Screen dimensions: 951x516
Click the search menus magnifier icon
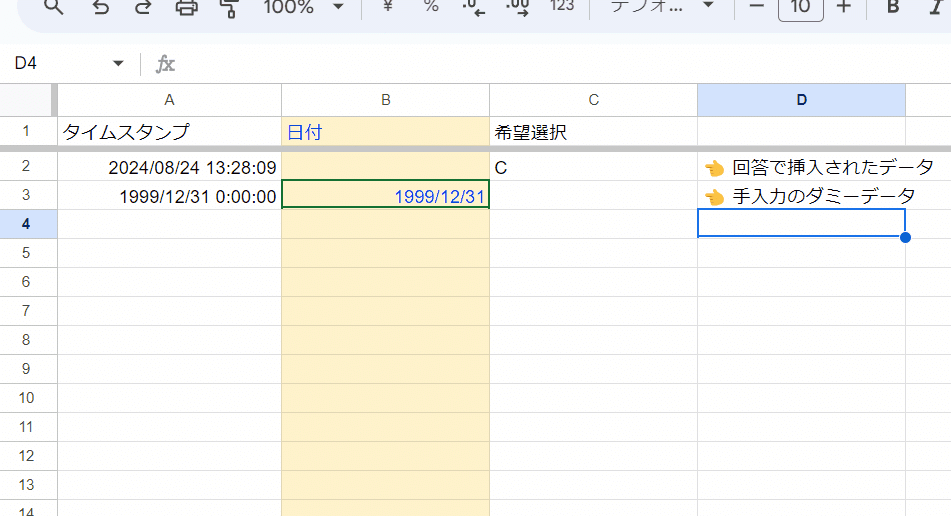[54, 7]
